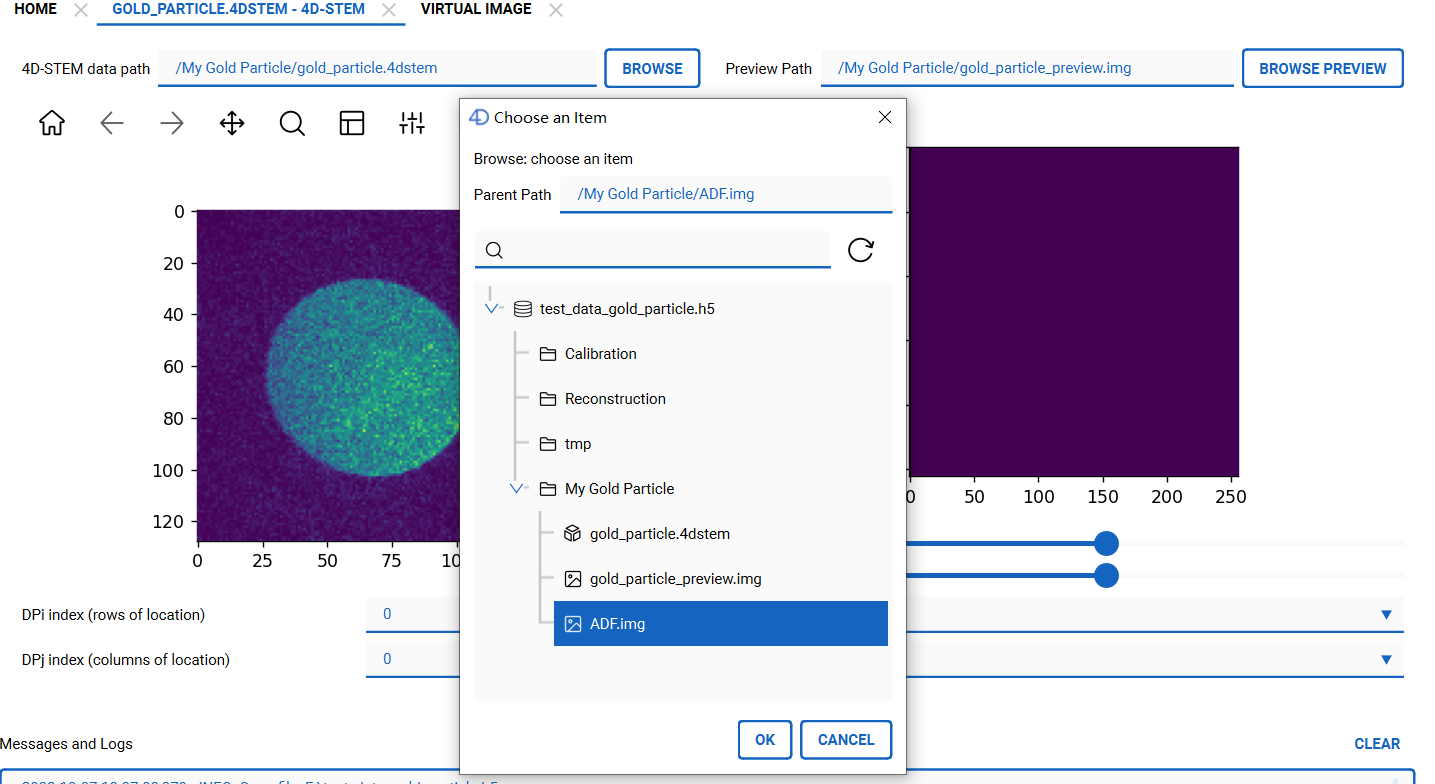The height and width of the screenshot is (784, 1435).
Task: Click the upper slider handle
Action: 1106,544
